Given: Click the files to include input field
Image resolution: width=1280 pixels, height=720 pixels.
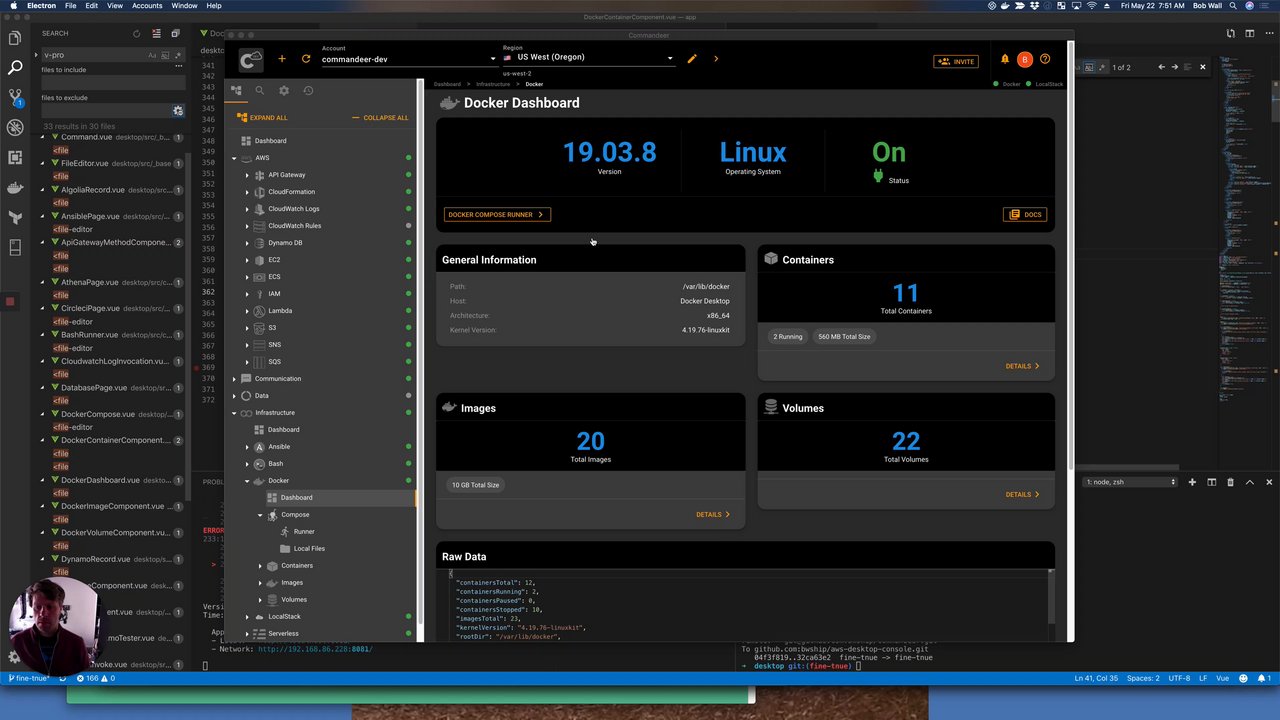Looking at the screenshot, I should 113,83.
